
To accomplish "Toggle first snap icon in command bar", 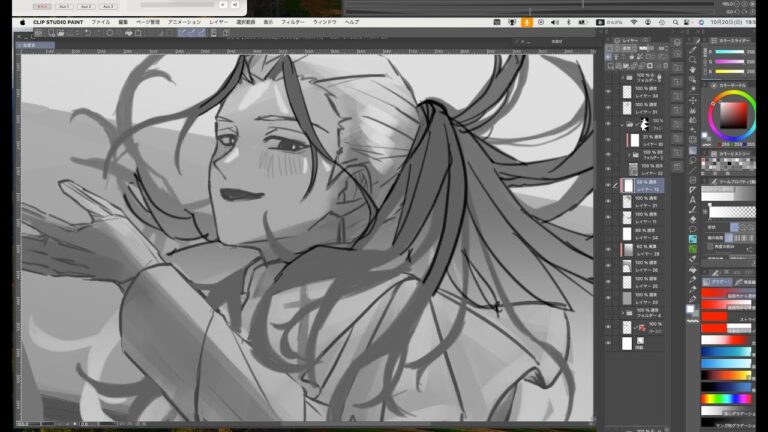I will 182,32.
